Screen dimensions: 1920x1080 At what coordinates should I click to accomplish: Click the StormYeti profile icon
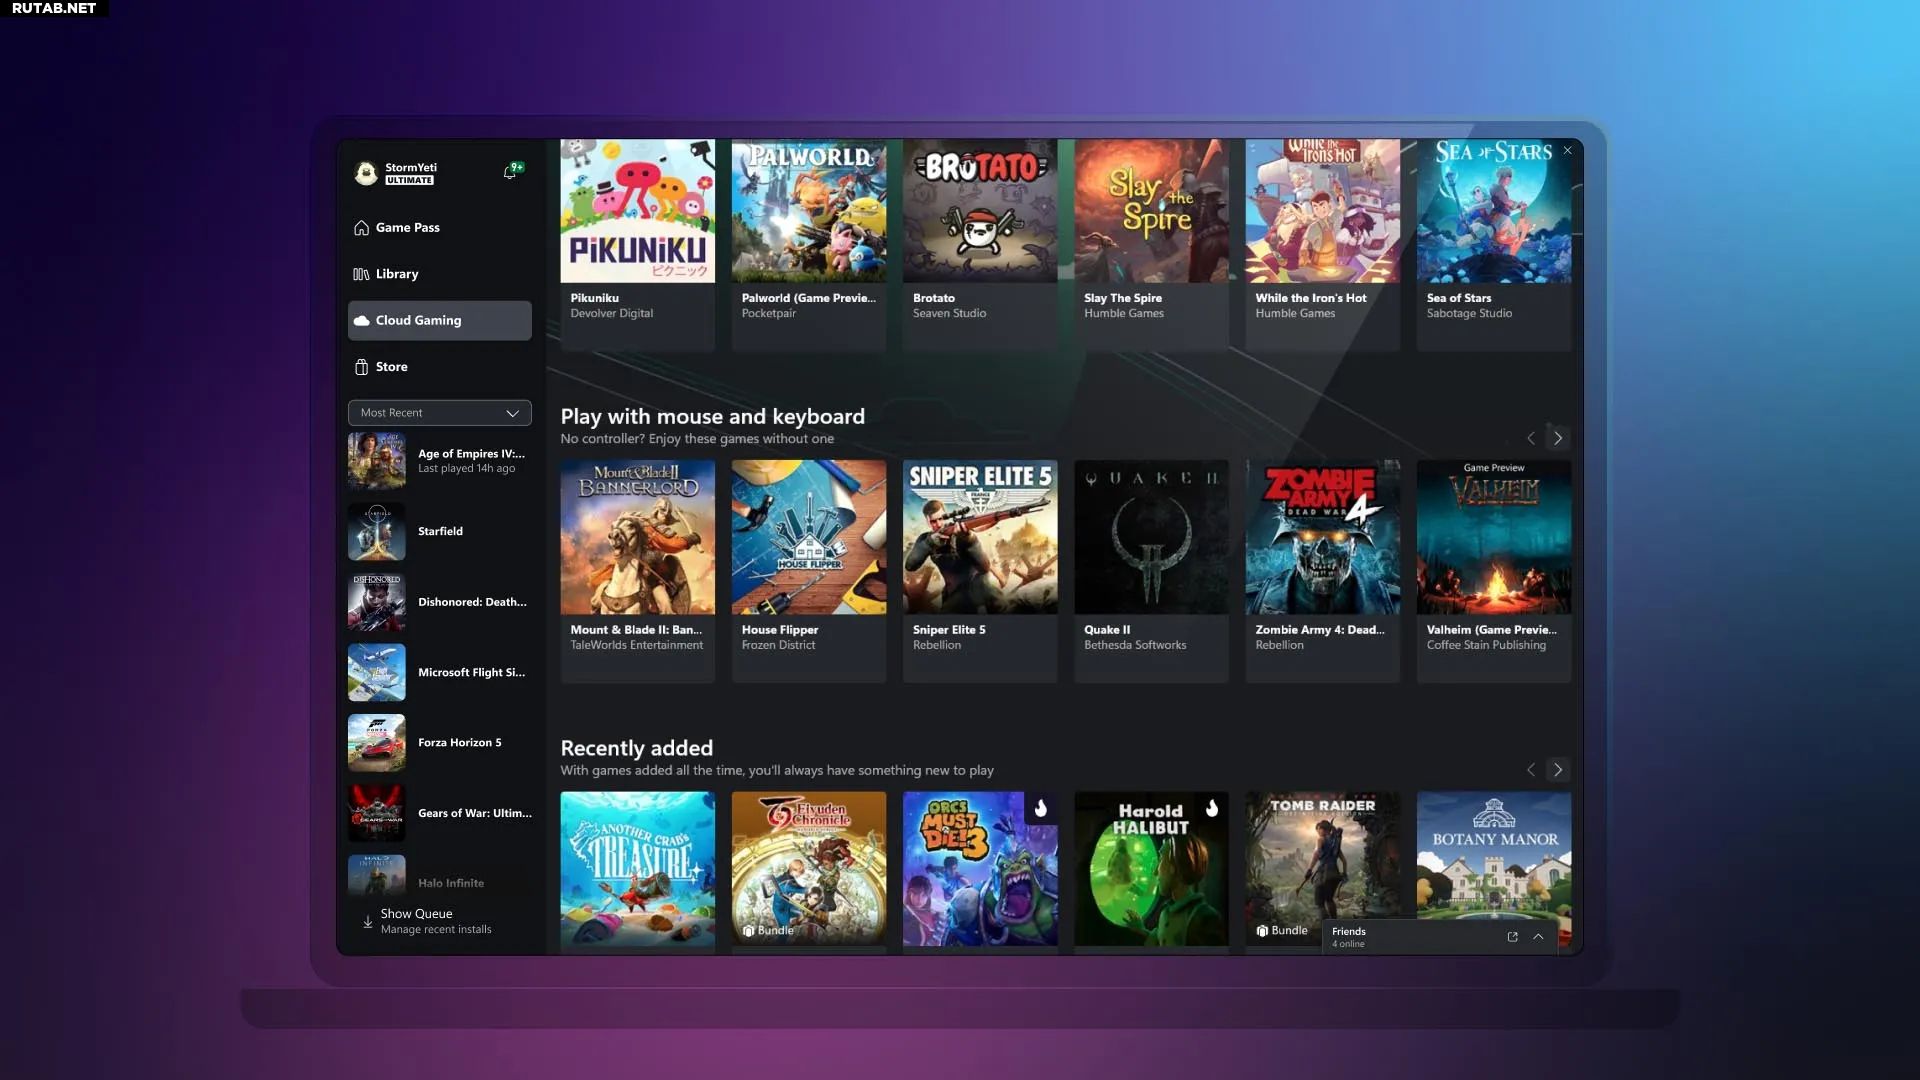click(367, 173)
